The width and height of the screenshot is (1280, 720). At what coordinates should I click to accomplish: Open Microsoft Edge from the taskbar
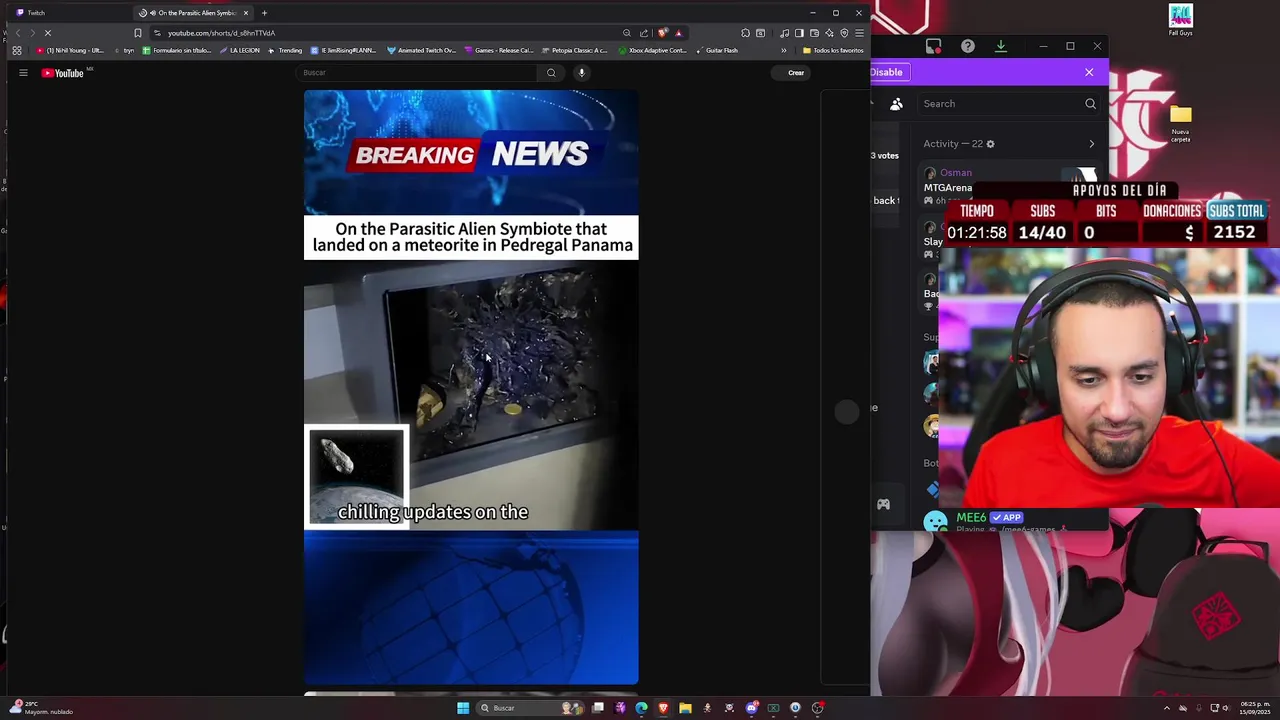click(641, 708)
